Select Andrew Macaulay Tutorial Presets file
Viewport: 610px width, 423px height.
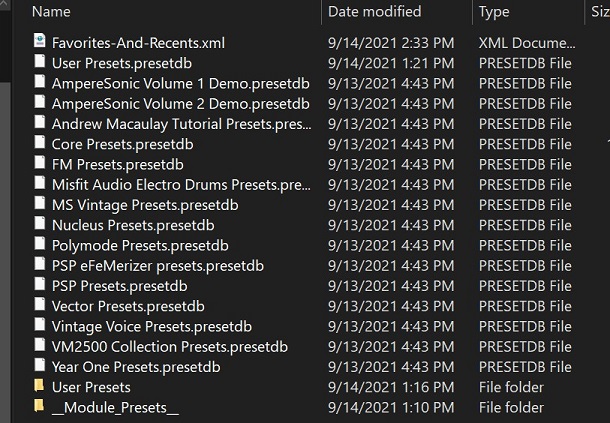[x=181, y=124]
